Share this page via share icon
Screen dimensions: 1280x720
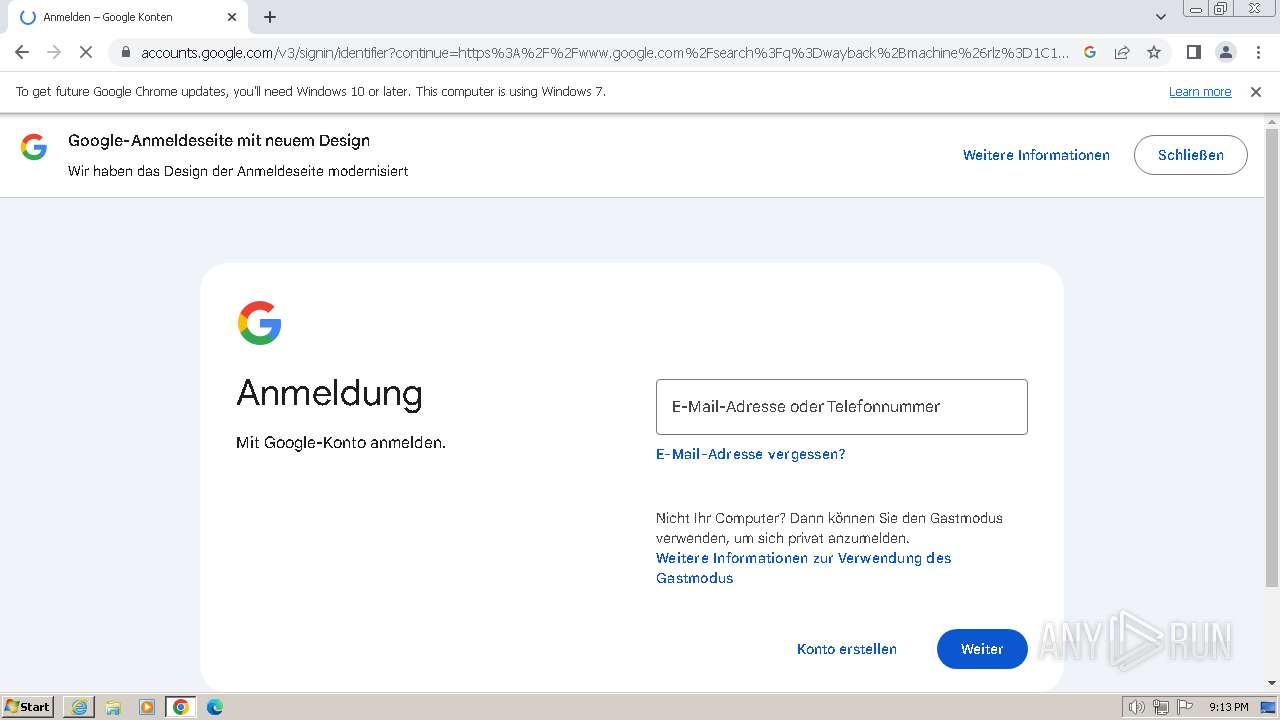(1122, 52)
